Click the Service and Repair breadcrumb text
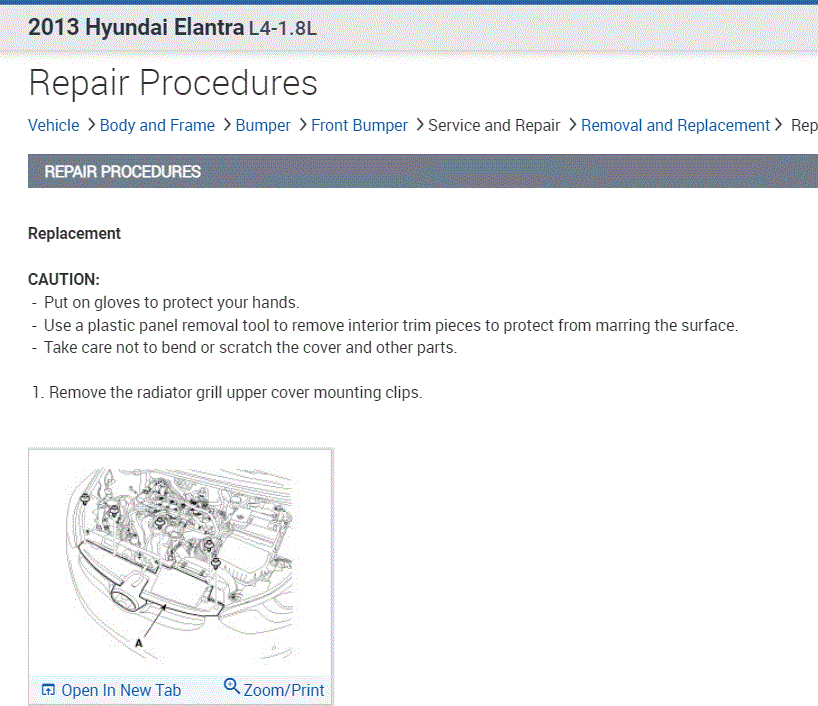 (494, 125)
